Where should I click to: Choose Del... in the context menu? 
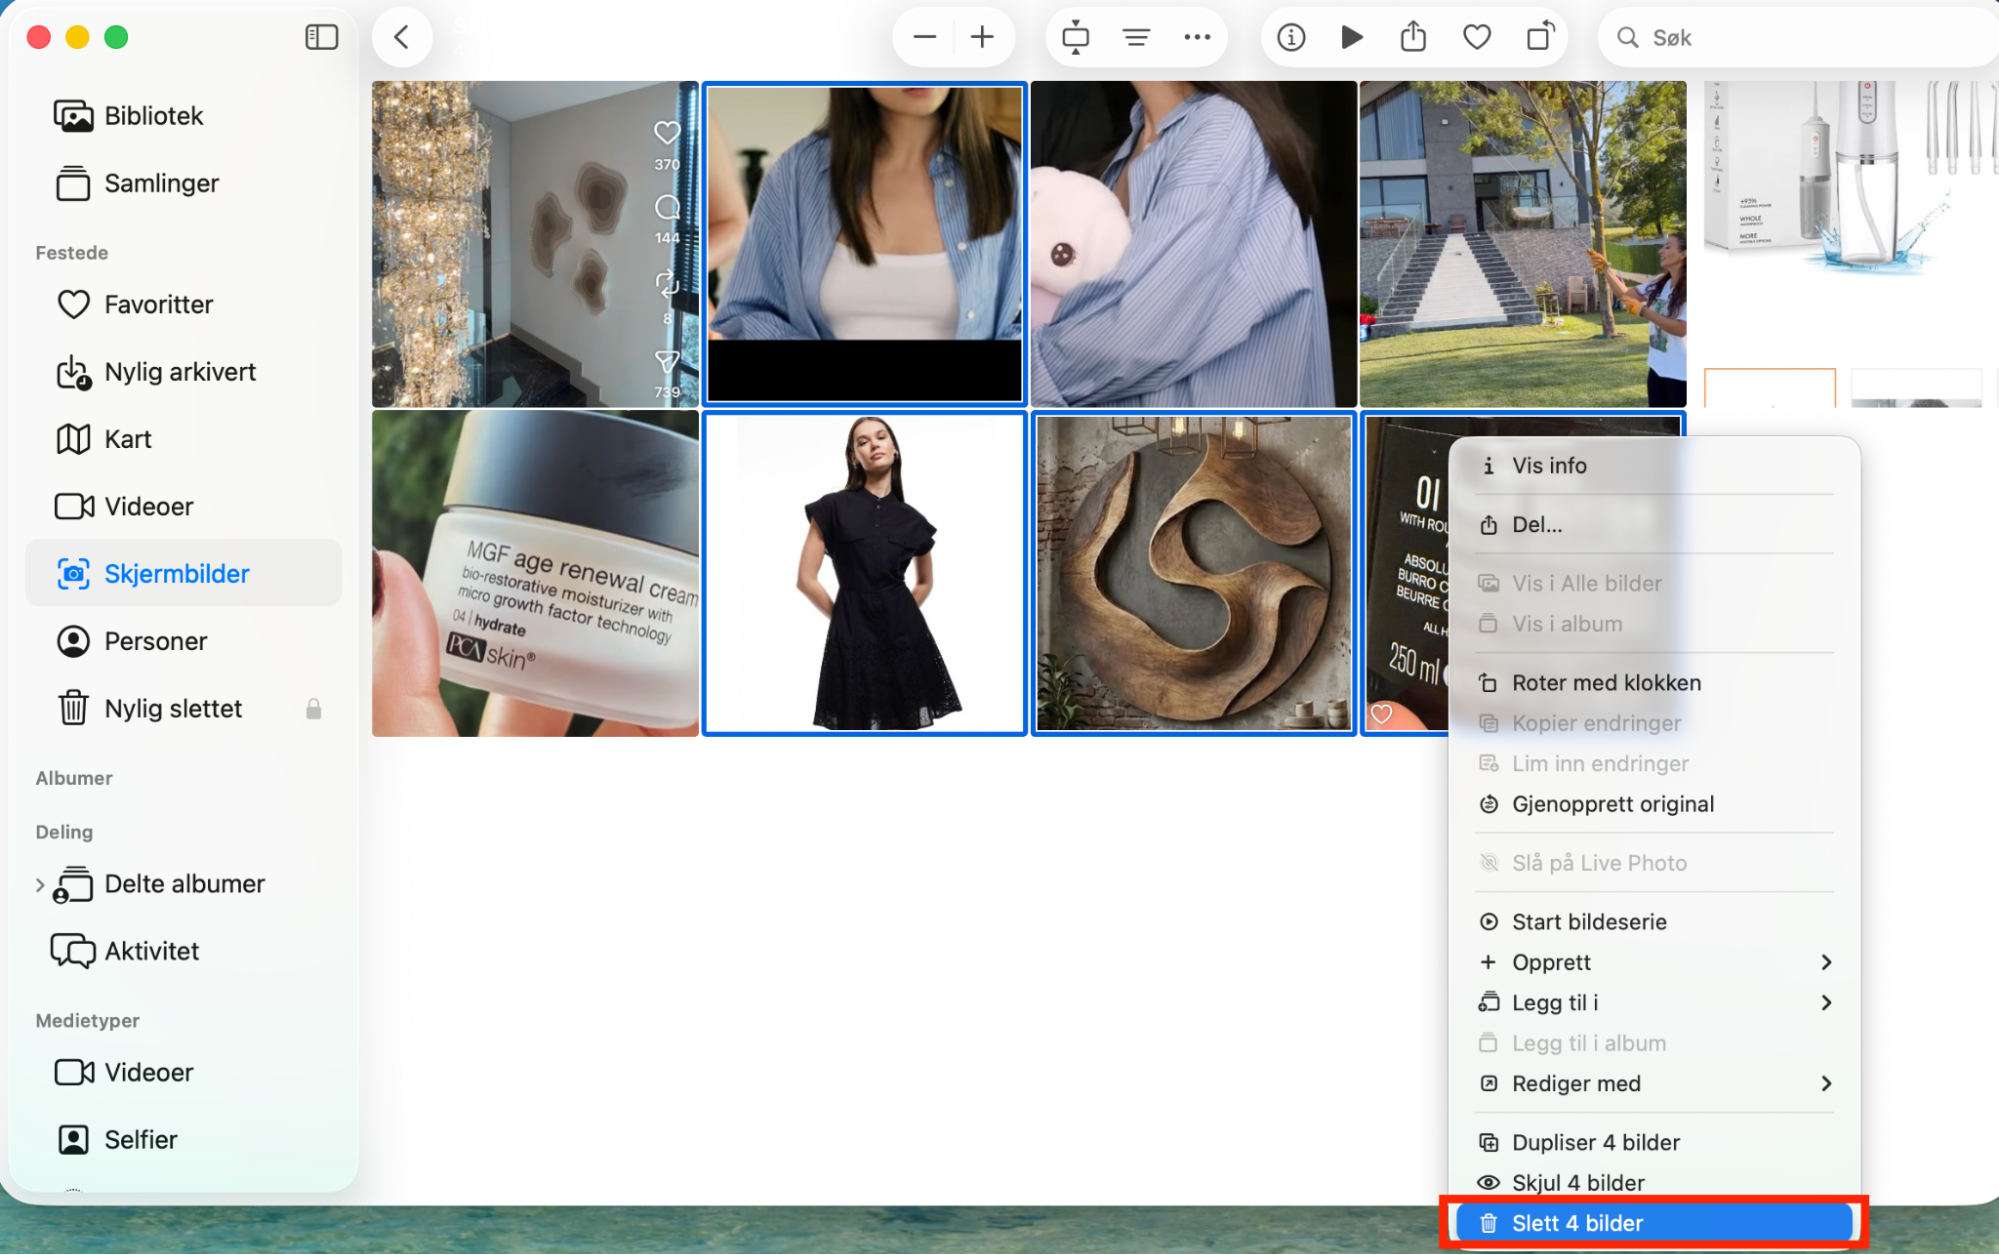point(1654,525)
